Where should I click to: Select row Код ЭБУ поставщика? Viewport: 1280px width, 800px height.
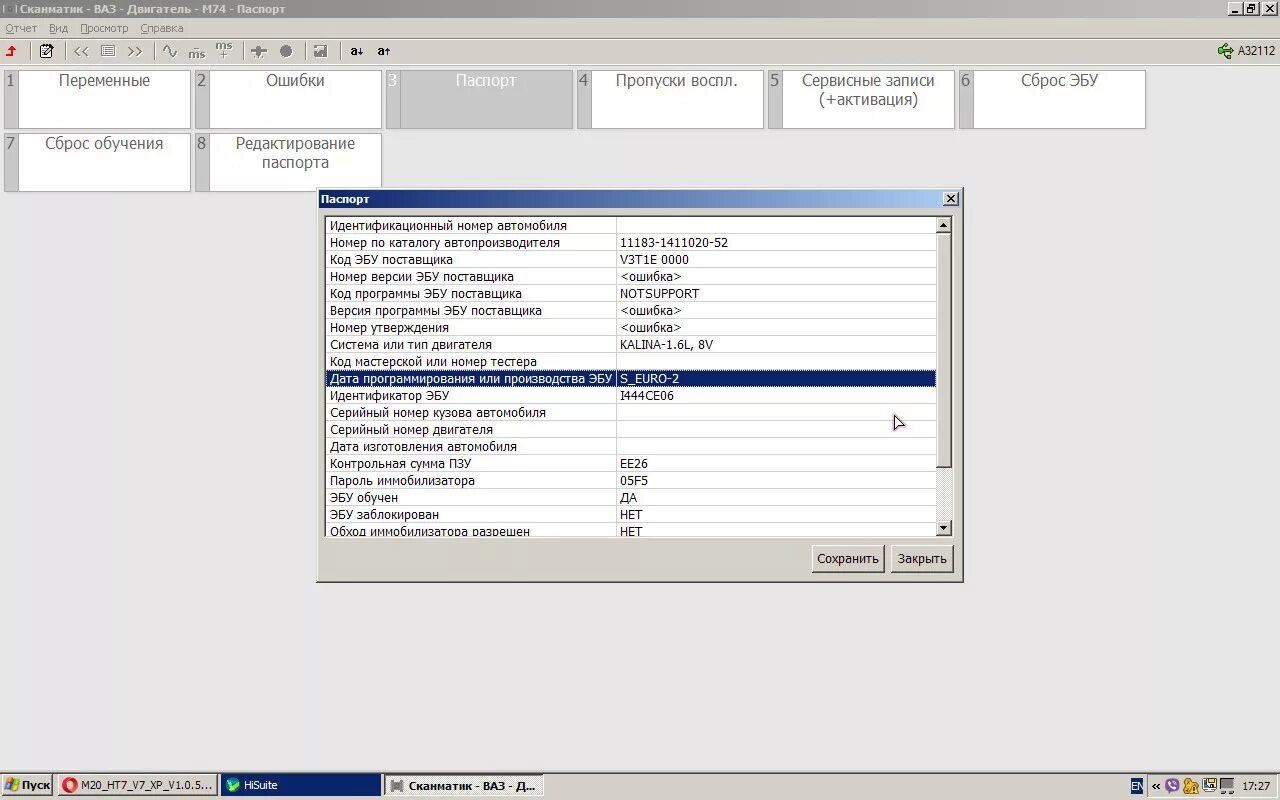(x=631, y=260)
